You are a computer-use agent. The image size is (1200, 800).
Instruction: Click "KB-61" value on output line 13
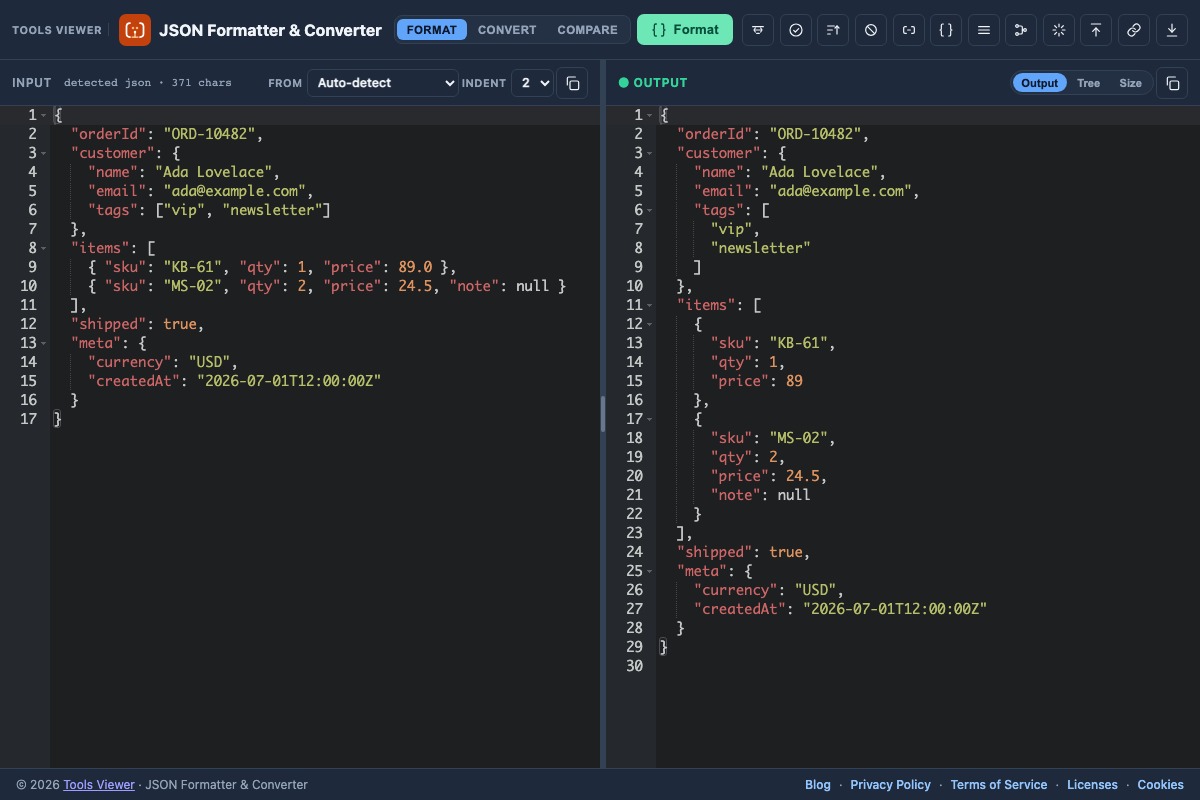(798, 343)
